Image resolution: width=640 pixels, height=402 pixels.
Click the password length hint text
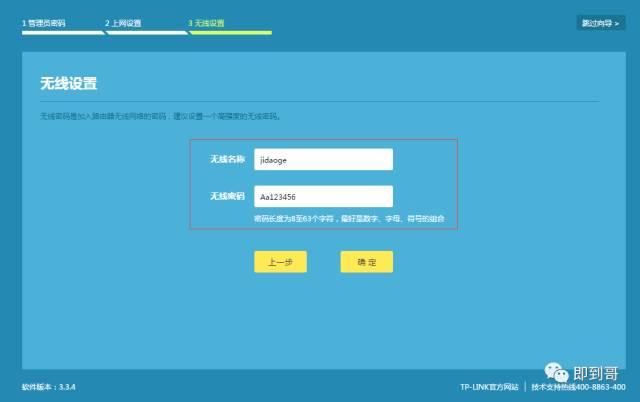(349, 219)
